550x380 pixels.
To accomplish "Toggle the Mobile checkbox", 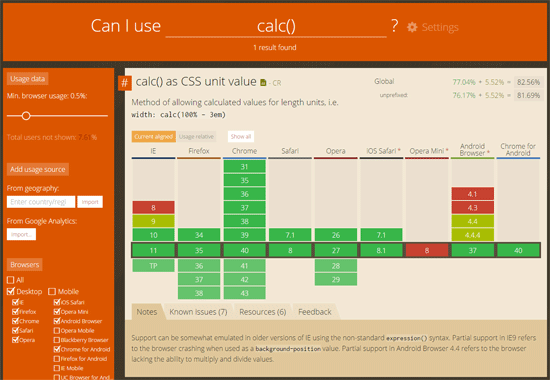I will point(52,291).
